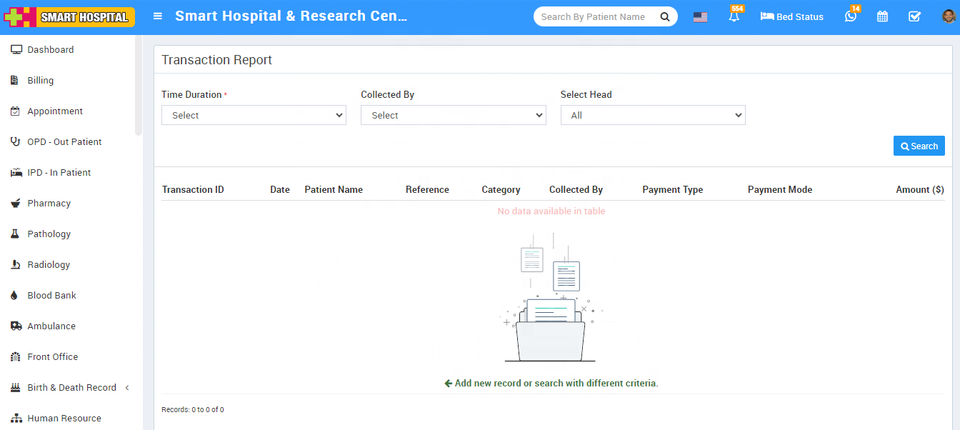Click the US flag language icon

(700, 17)
